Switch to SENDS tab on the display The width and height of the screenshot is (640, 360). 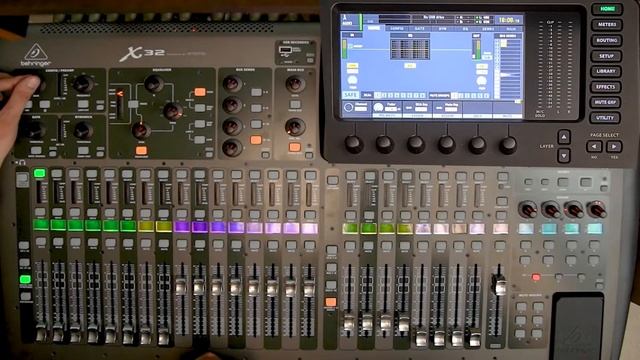488,29
